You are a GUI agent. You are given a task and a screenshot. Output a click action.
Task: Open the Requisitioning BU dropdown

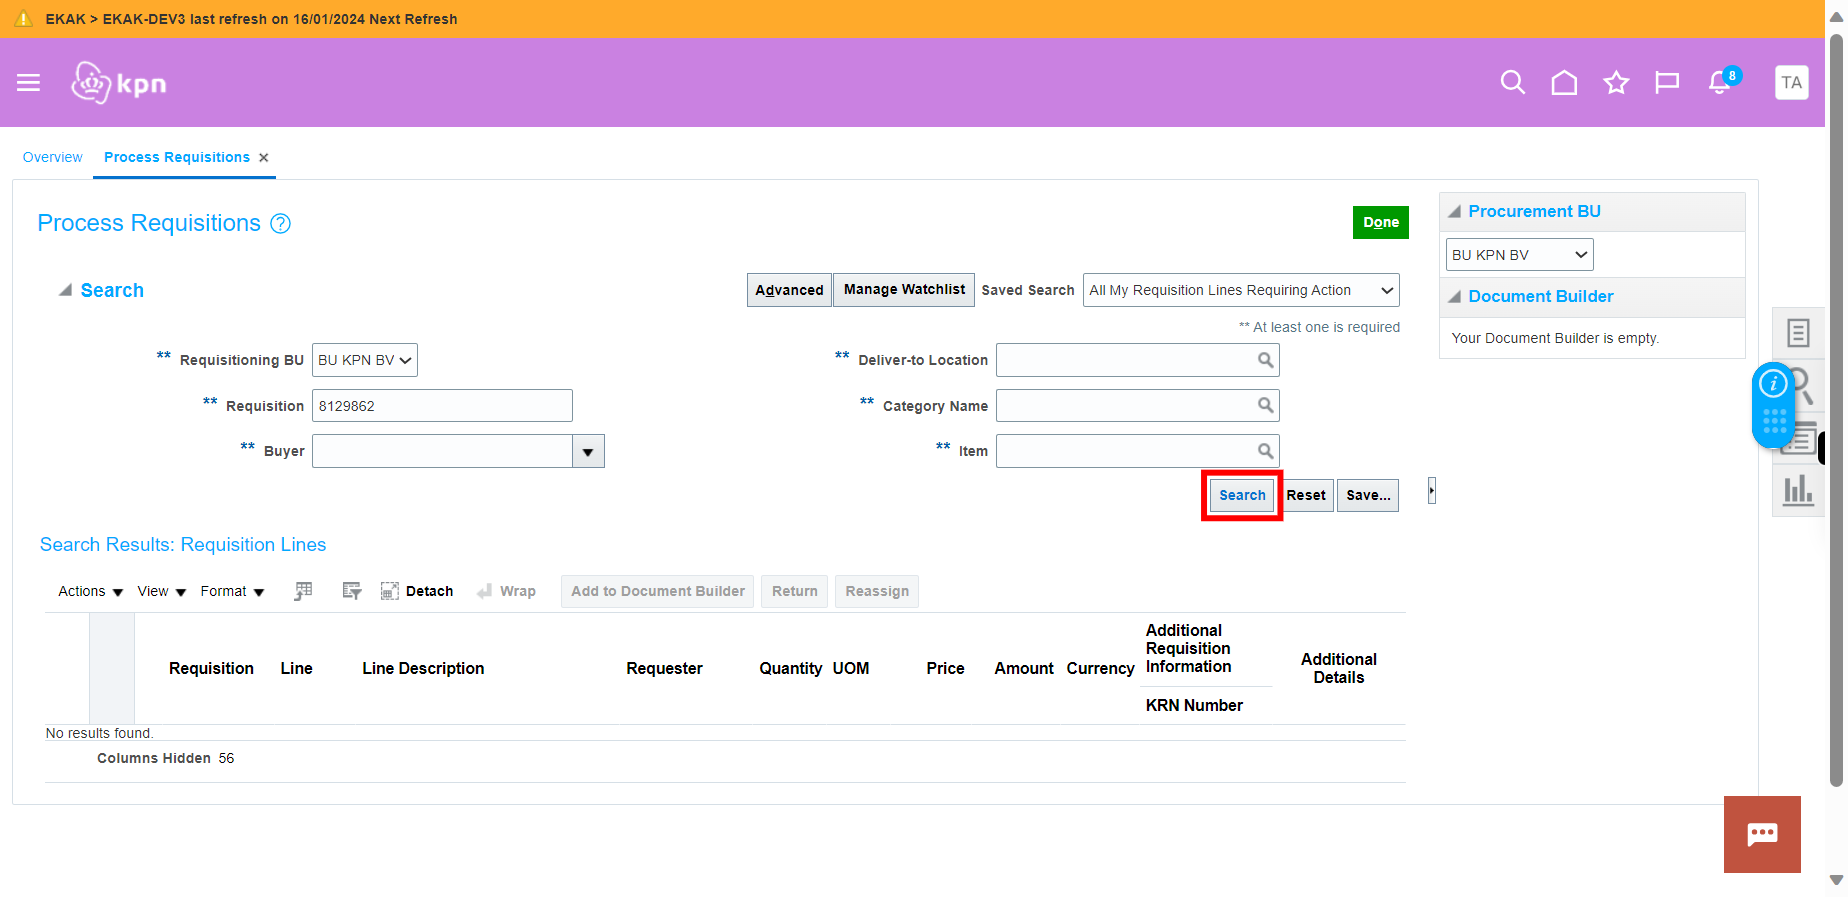point(365,360)
